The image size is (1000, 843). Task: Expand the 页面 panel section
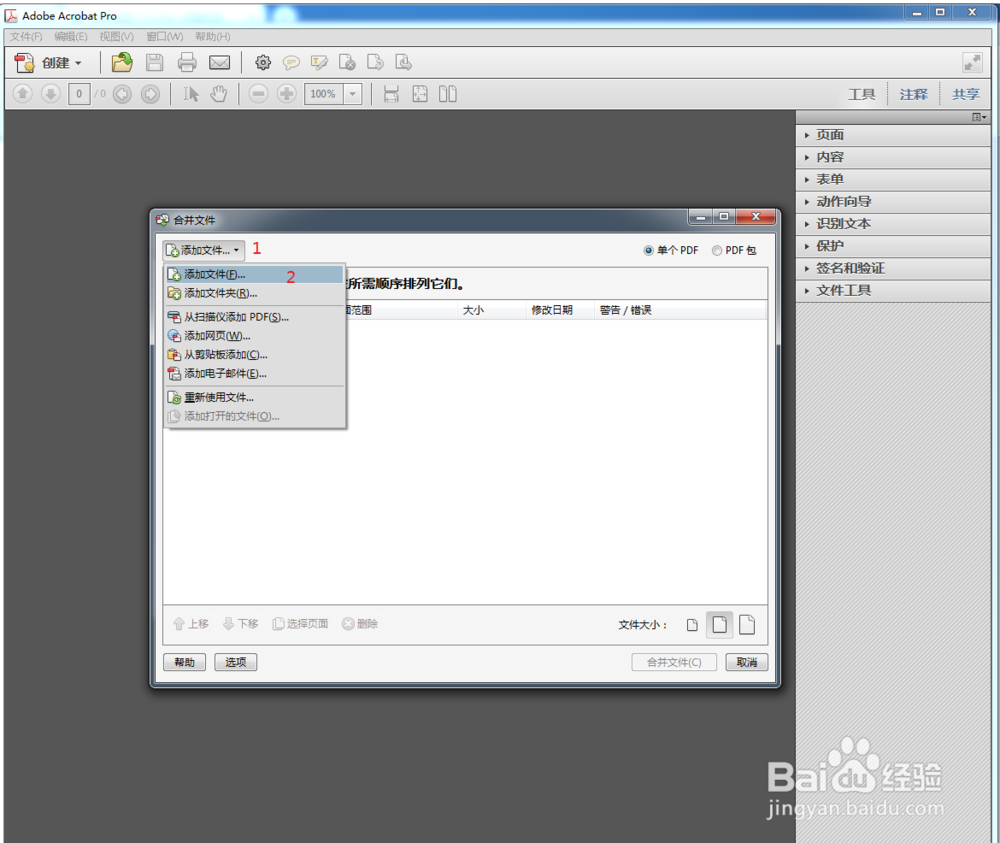click(893, 135)
